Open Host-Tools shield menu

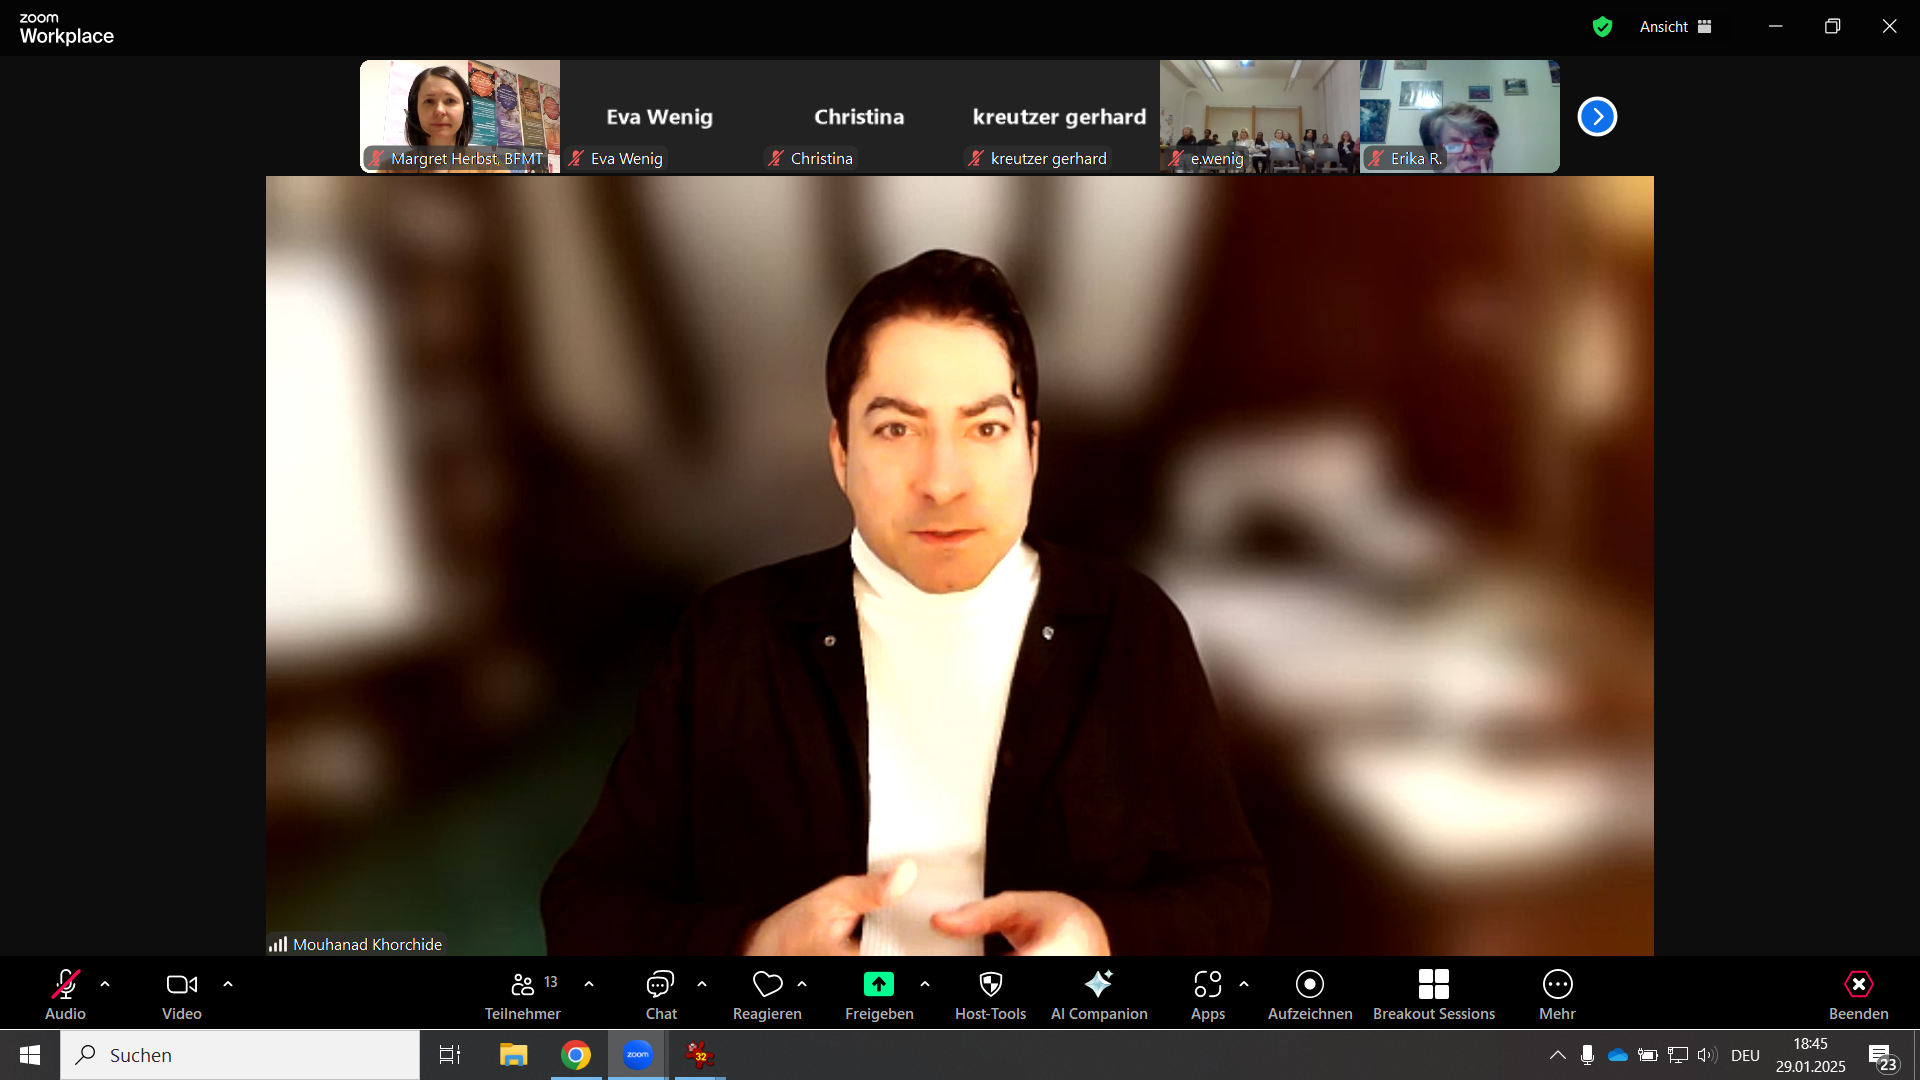point(990,995)
